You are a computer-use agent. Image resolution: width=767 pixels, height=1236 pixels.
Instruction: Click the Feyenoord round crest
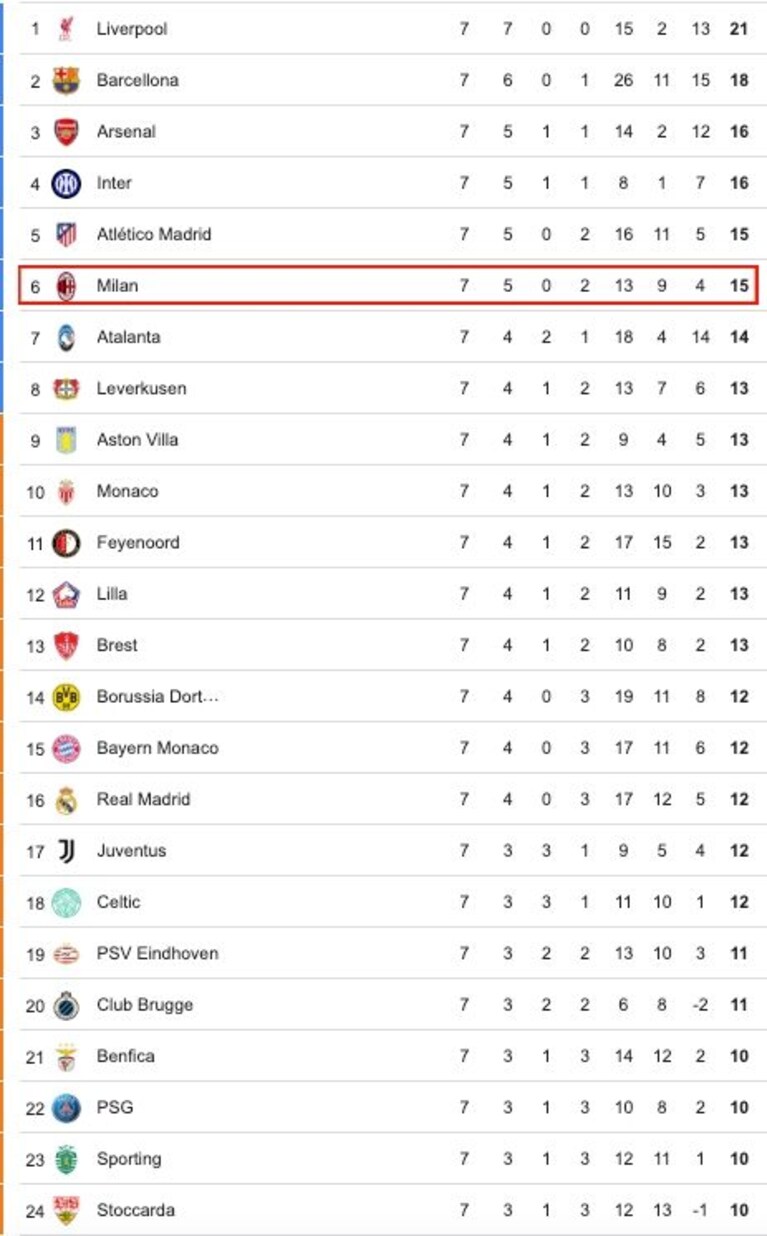(x=66, y=543)
